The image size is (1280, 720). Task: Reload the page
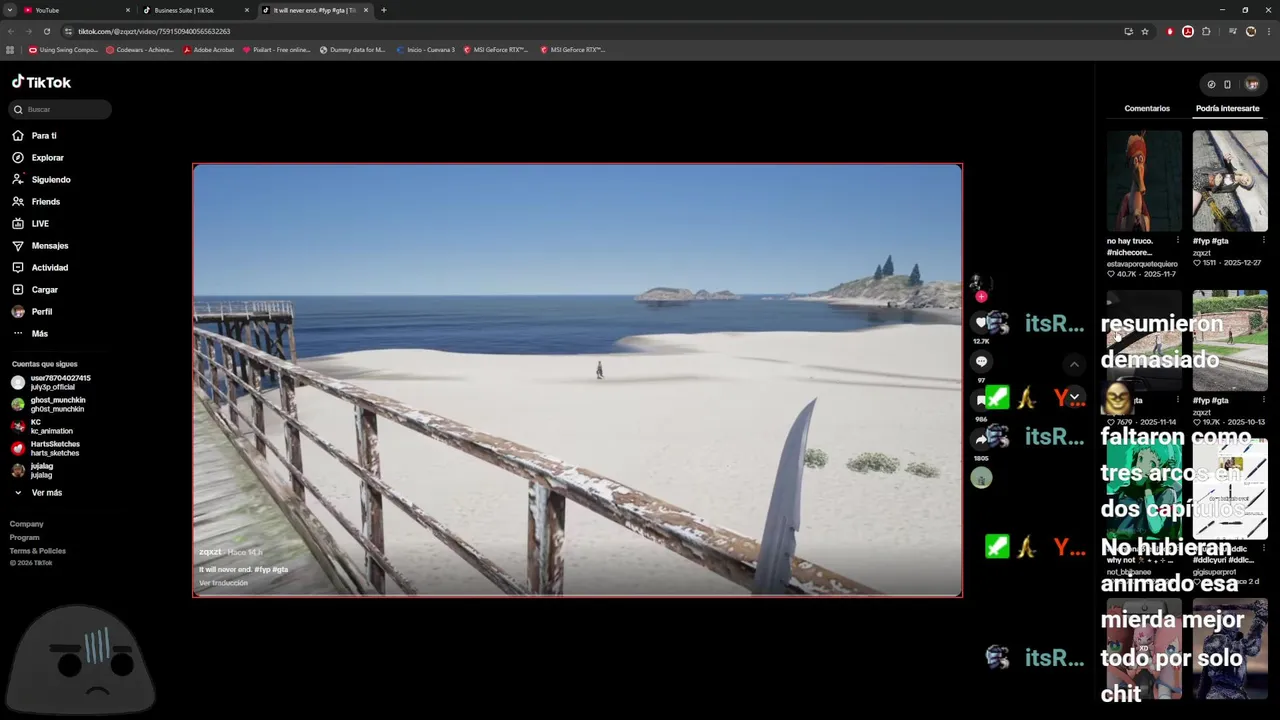46,31
